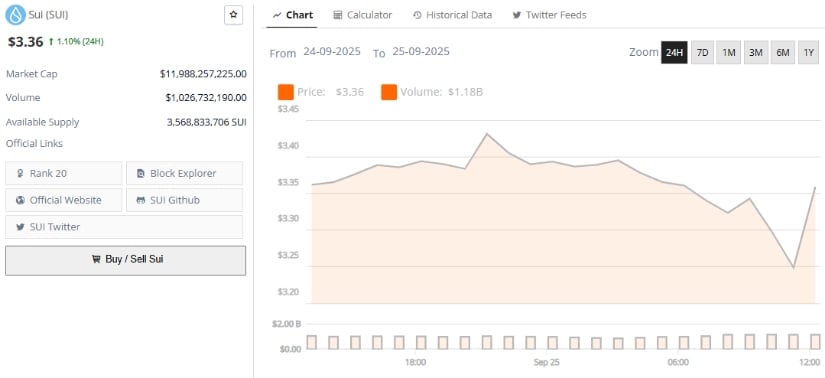
Task: Click the Sui coin logo icon
Action: tap(15, 15)
